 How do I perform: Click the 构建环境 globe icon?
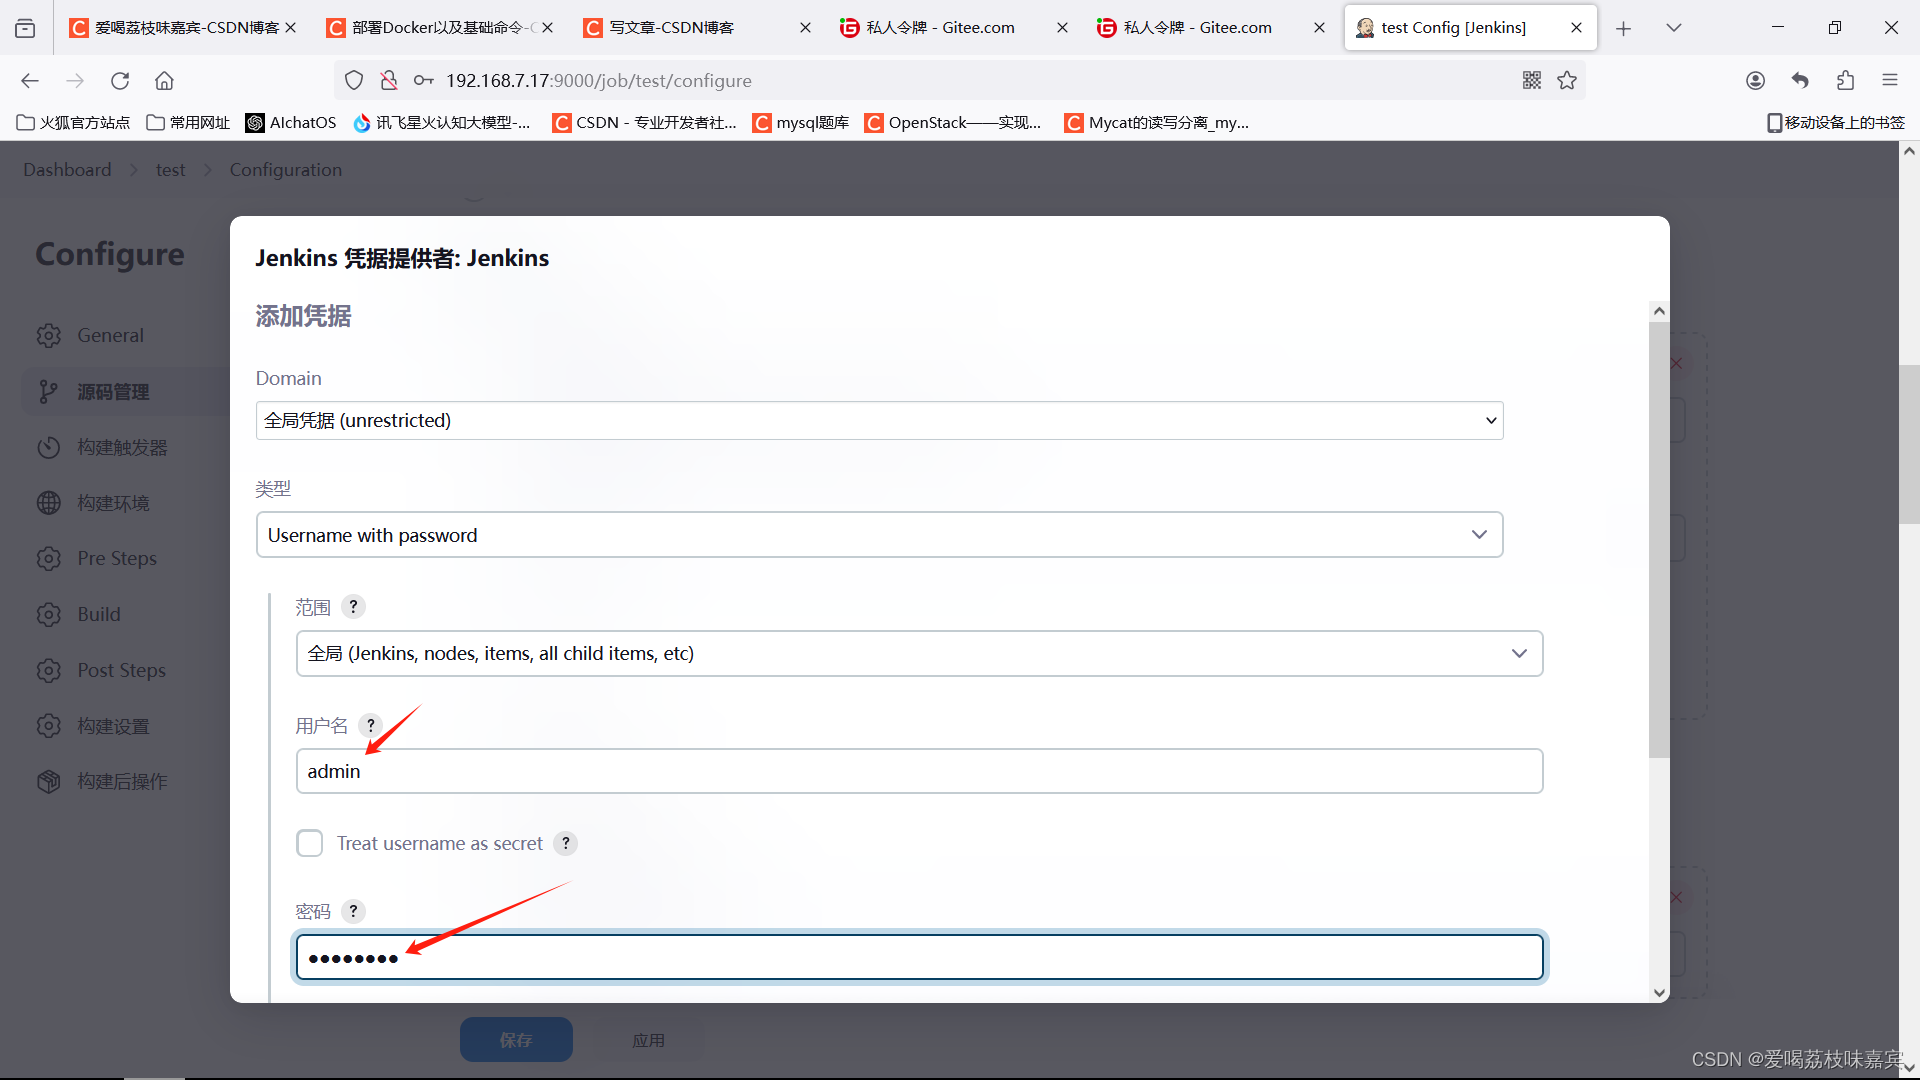pos(49,503)
